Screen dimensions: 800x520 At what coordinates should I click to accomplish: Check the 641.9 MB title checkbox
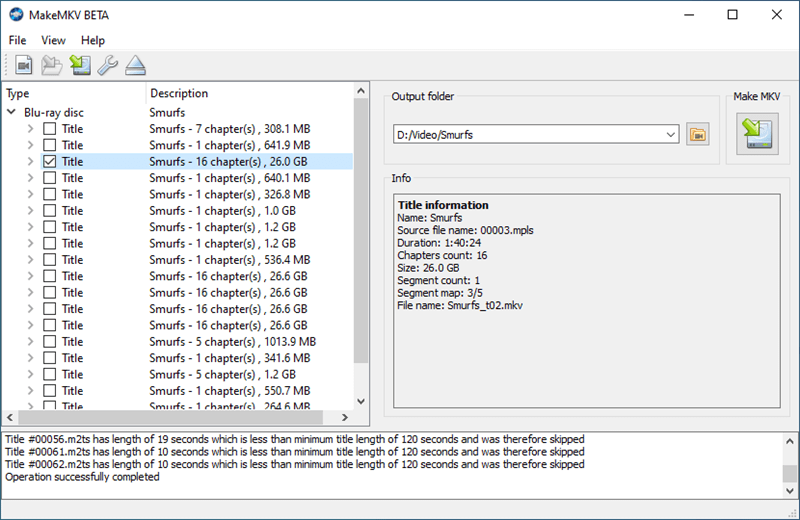click(x=49, y=145)
